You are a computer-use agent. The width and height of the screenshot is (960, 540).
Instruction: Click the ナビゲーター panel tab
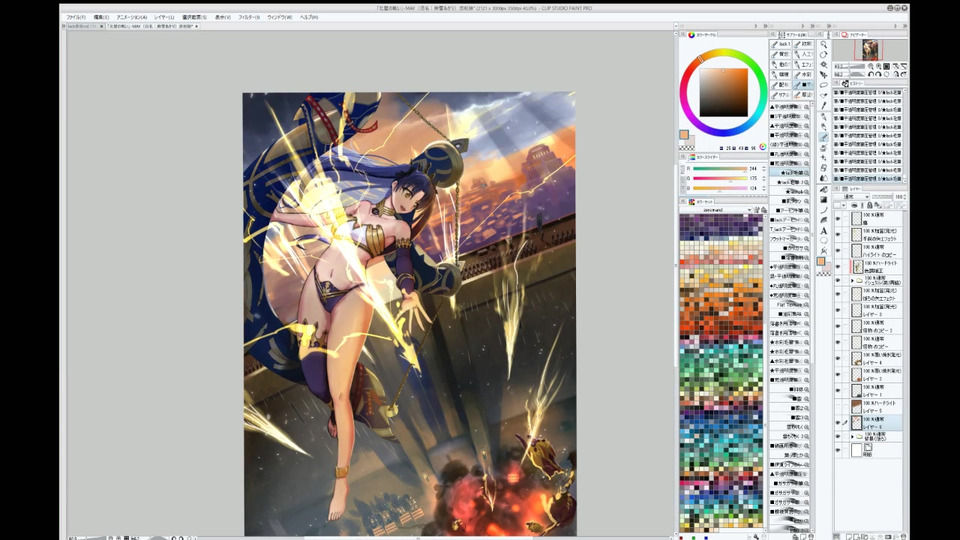pos(853,35)
